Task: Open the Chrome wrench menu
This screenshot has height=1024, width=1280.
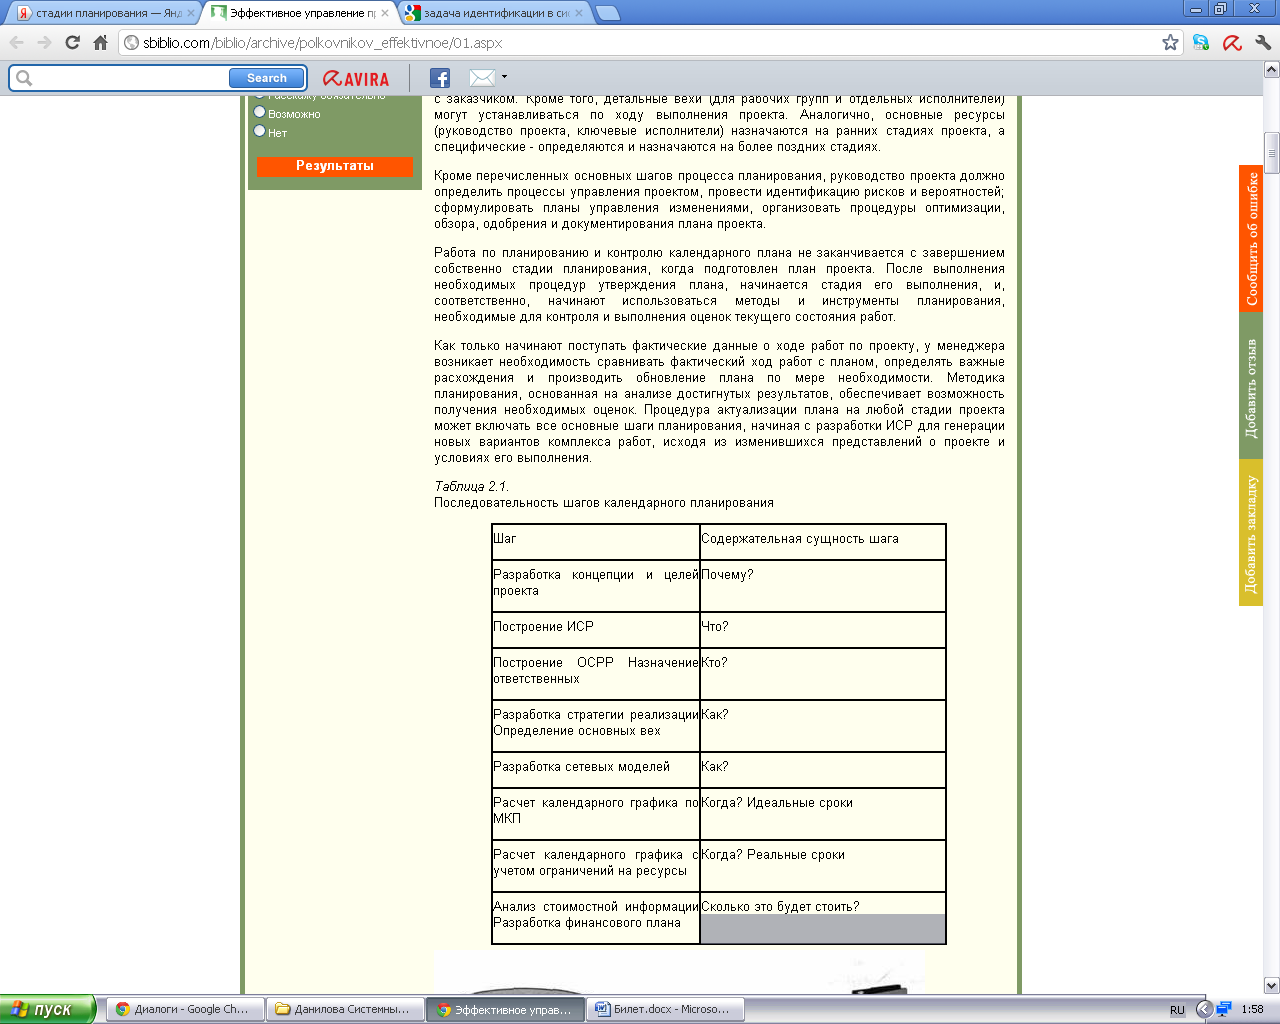Action: [x=1262, y=43]
